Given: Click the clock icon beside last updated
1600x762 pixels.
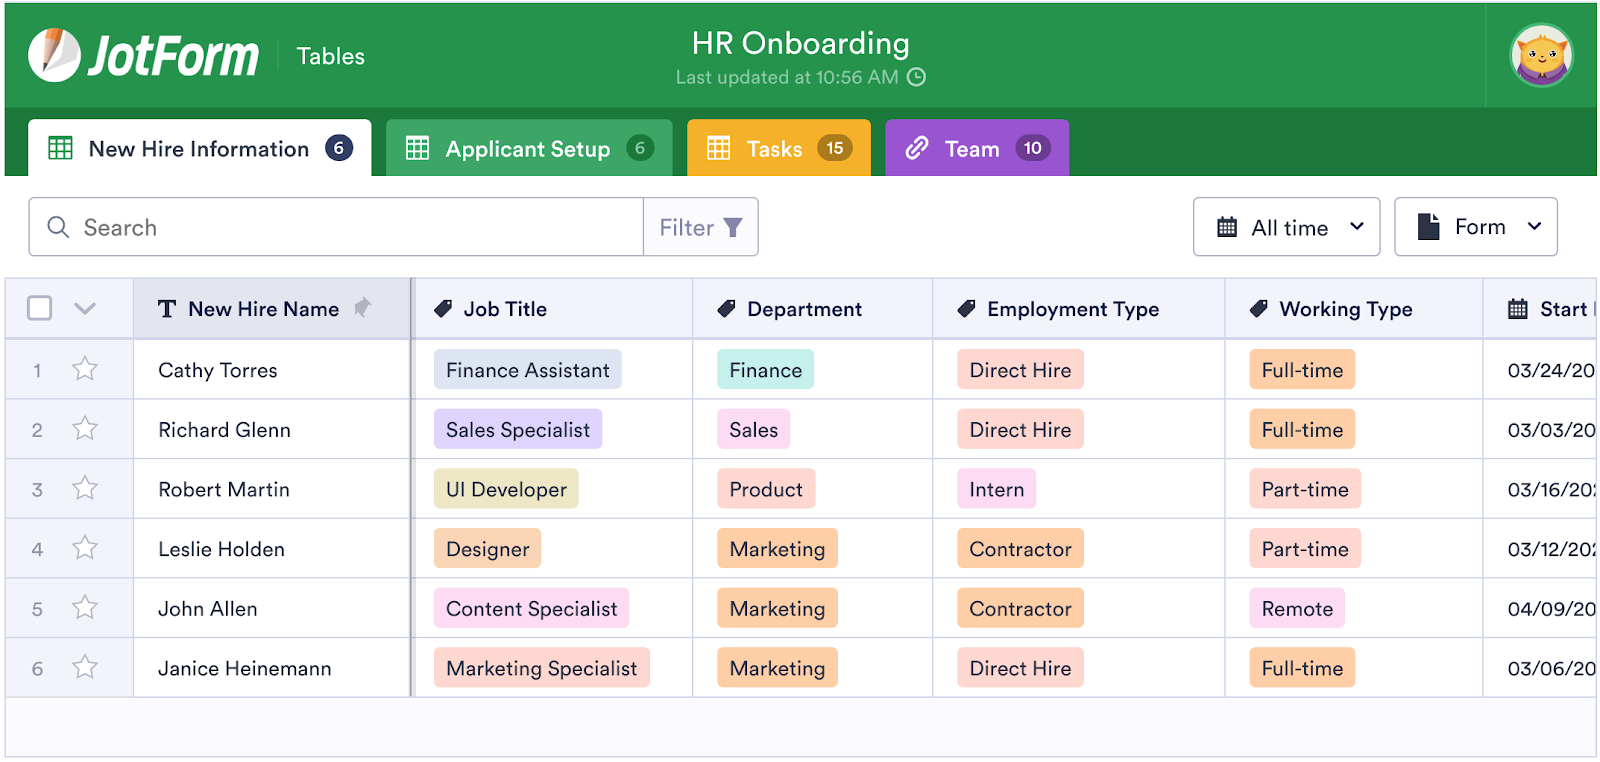Looking at the screenshot, I should 916,77.
